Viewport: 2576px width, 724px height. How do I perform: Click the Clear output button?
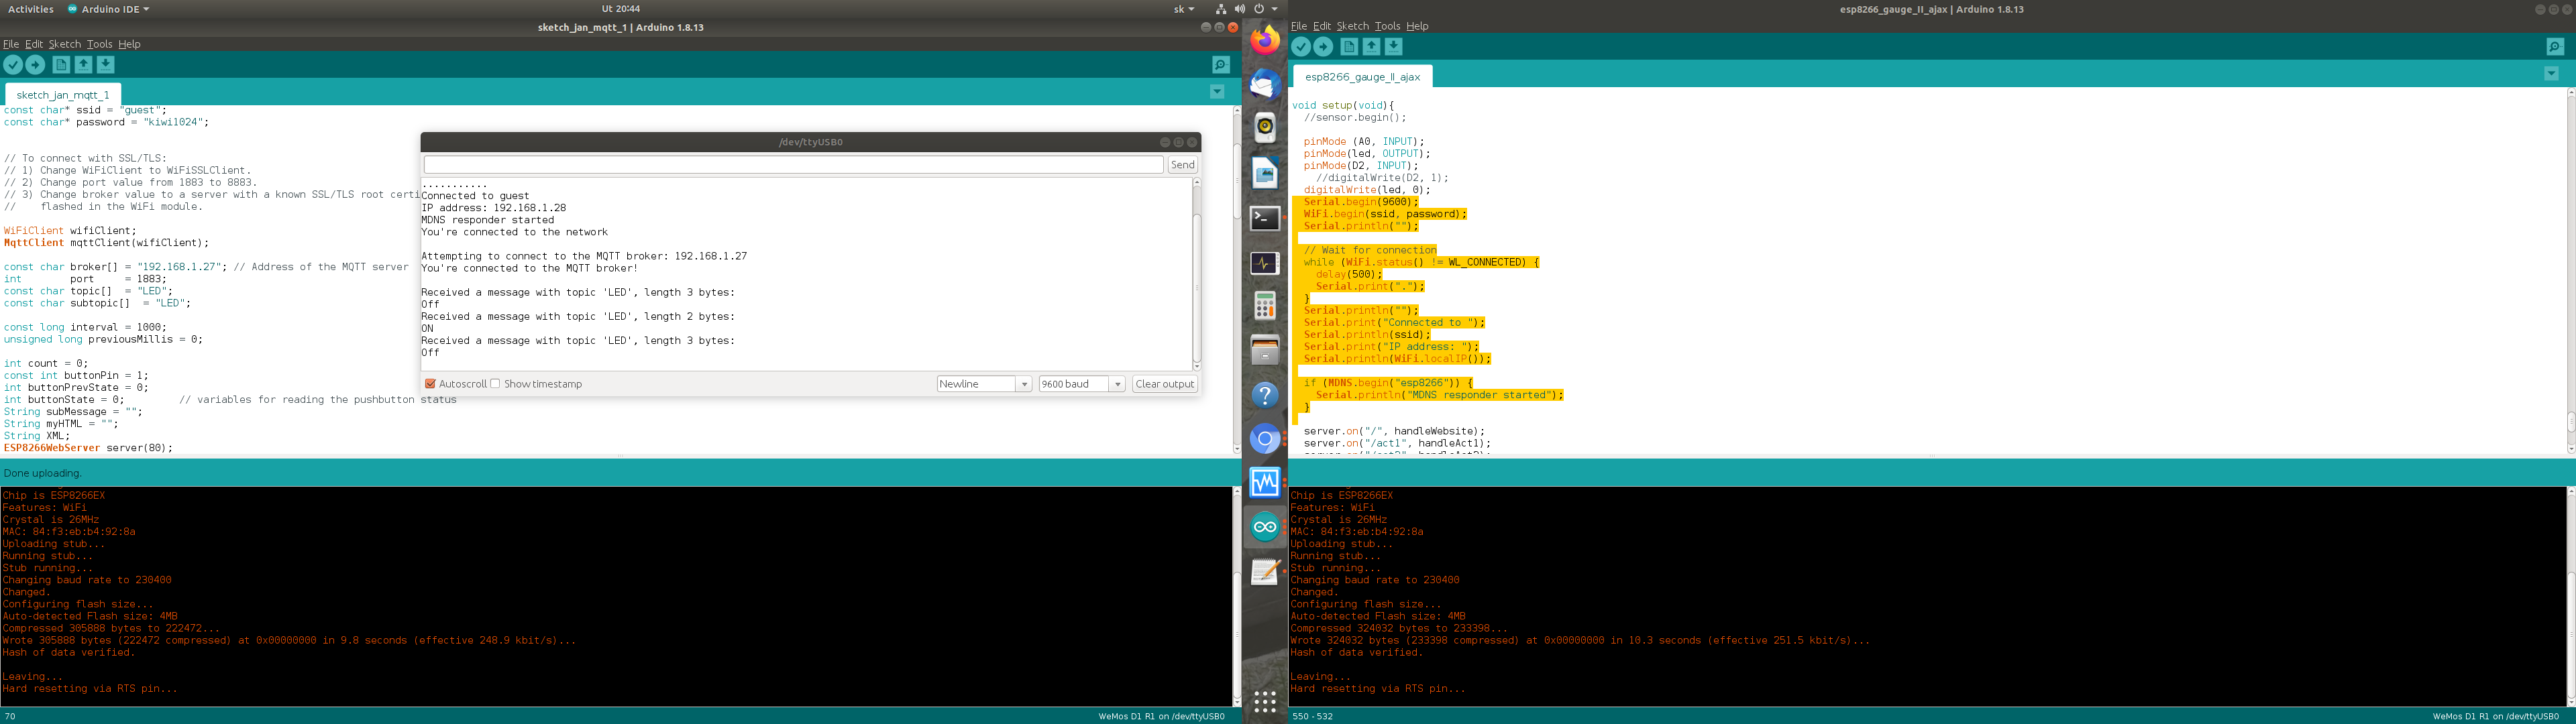tap(1165, 384)
